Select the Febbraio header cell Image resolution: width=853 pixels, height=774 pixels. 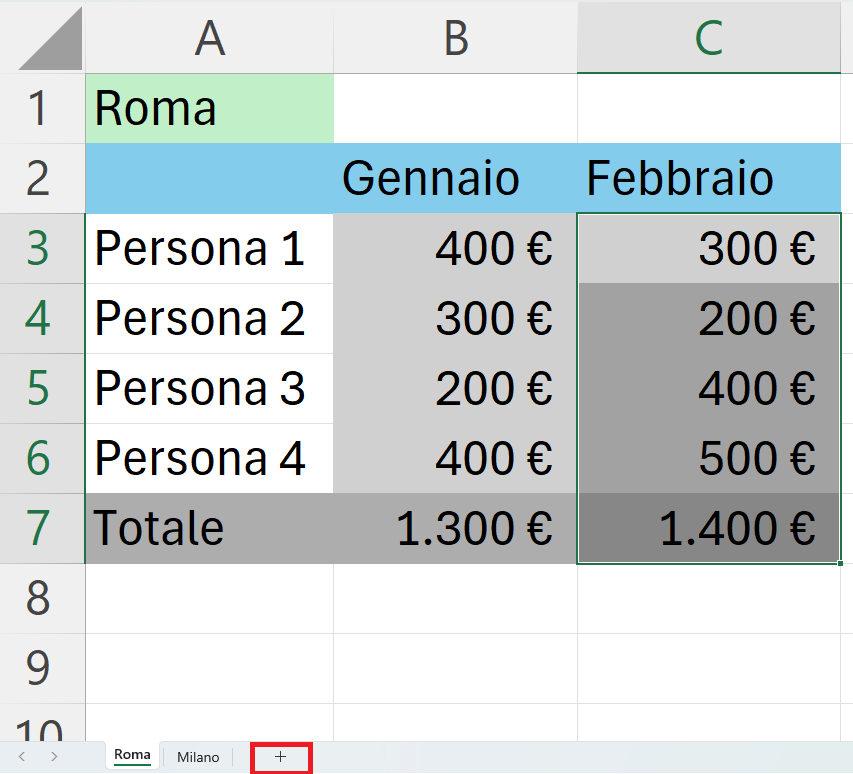[709, 178]
